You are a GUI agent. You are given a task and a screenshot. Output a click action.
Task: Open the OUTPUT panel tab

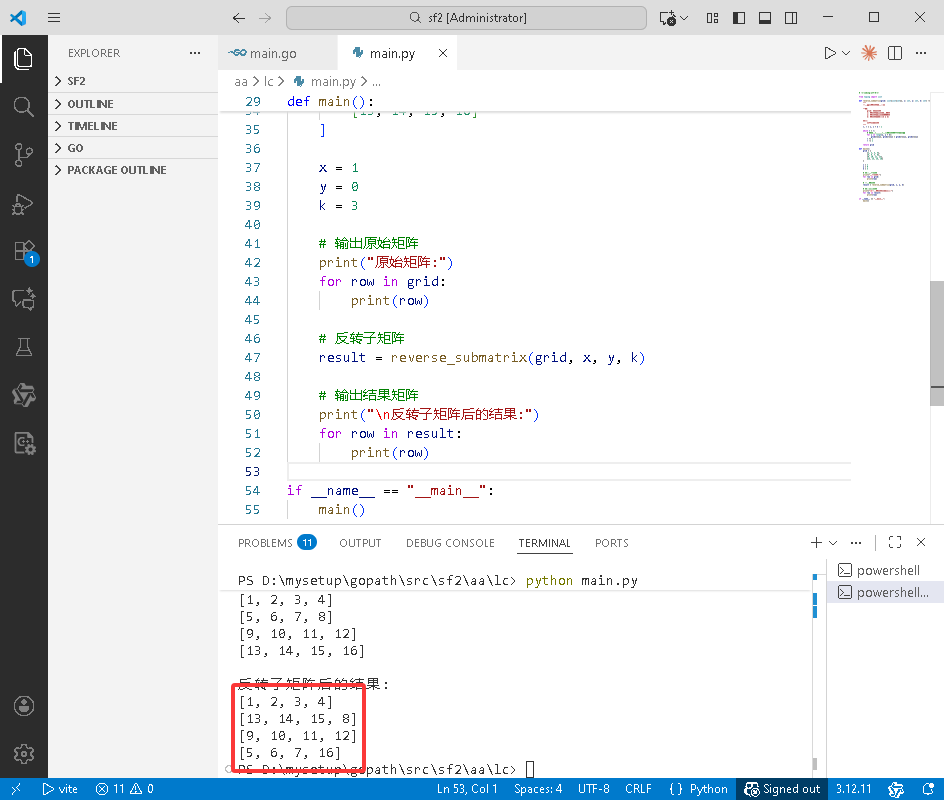pyautogui.click(x=360, y=543)
